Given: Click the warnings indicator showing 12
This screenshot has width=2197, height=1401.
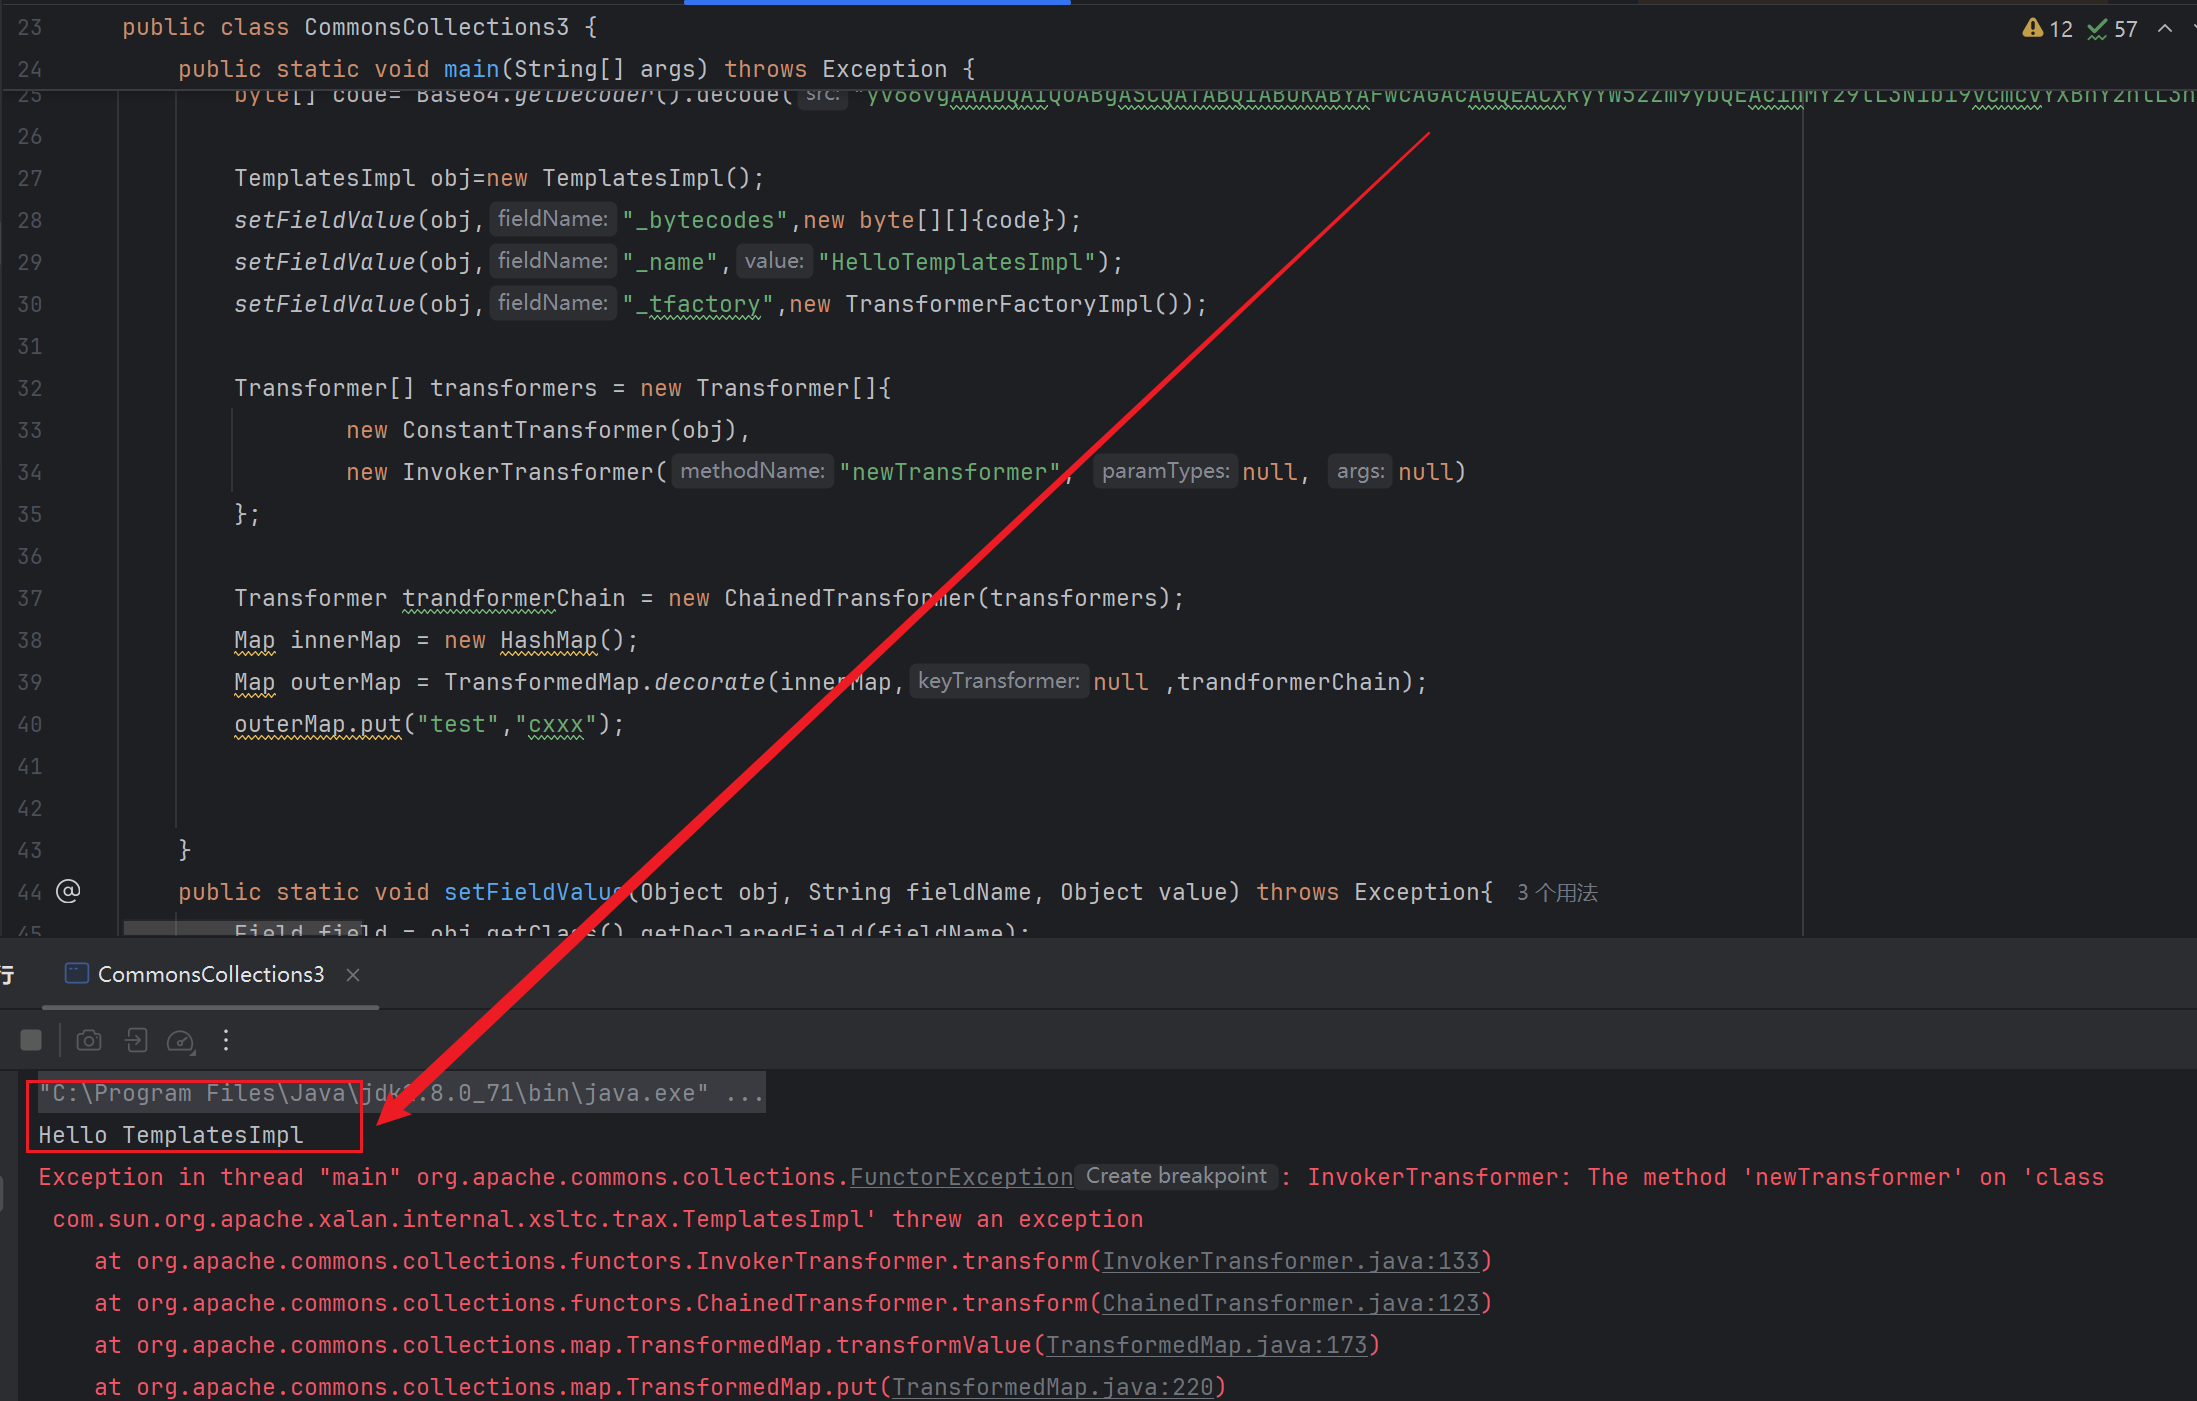Looking at the screenshot, I should (2047, 29).
